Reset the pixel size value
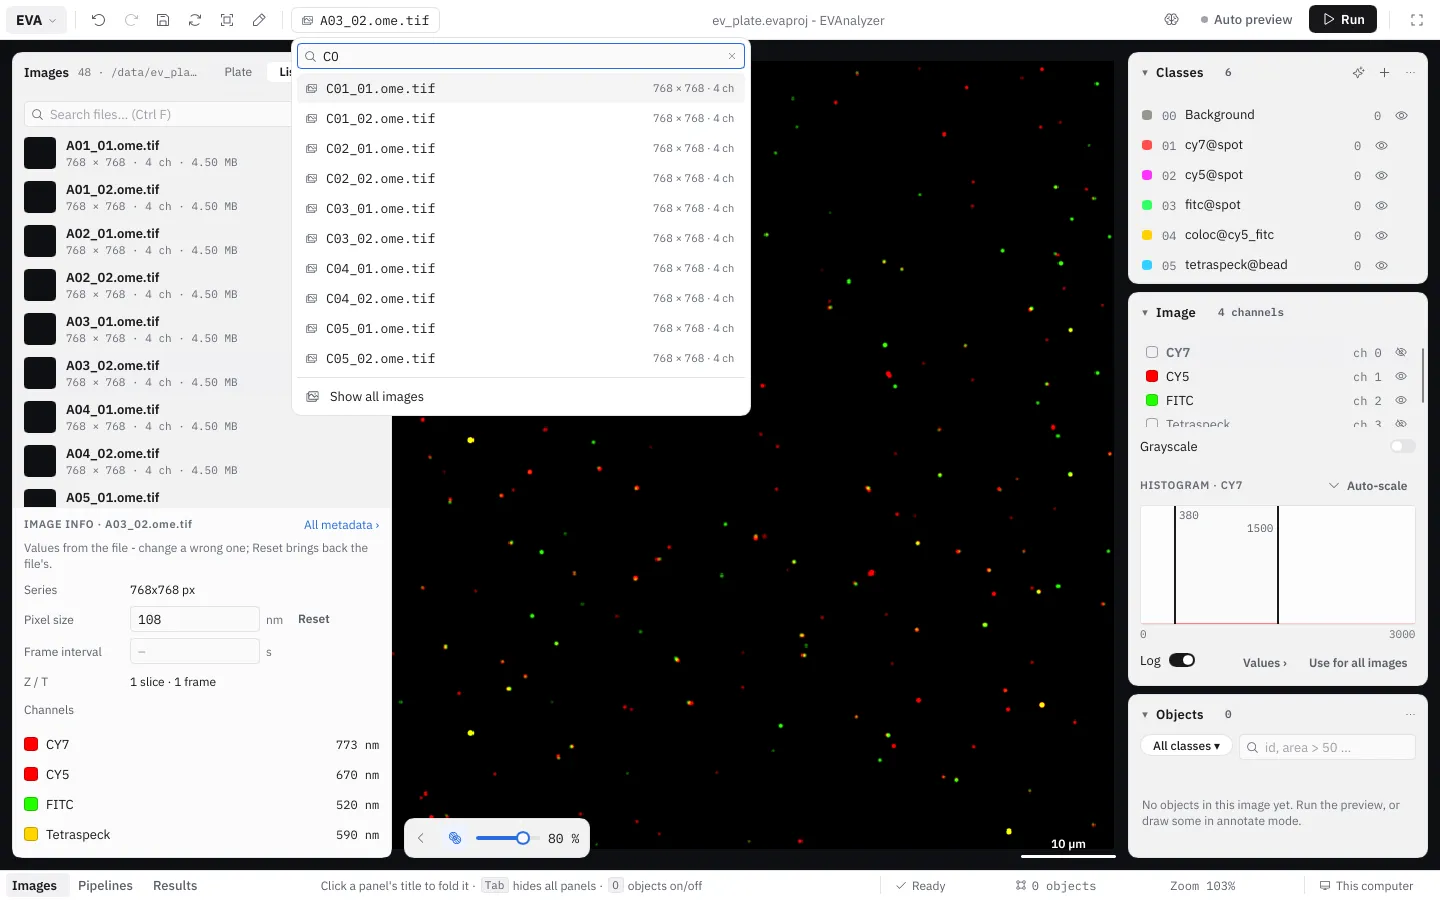1440x900 pixels. [313, 620]
